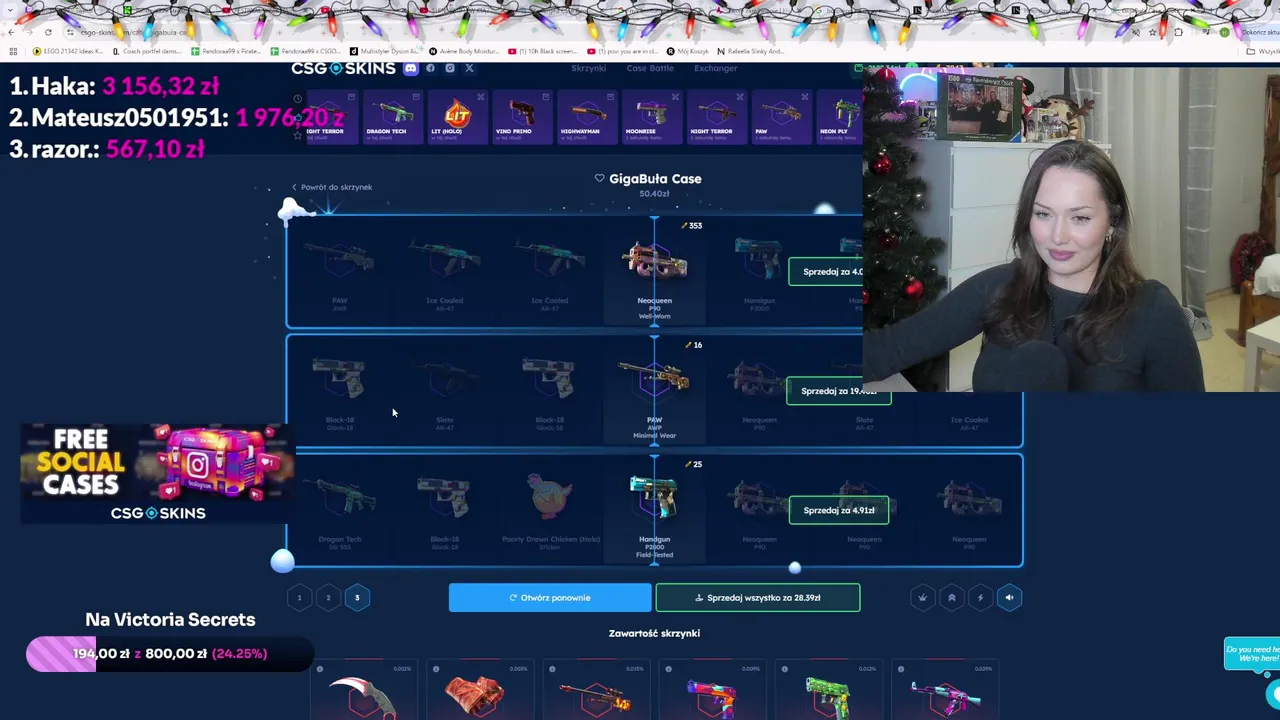Go back with the browser back arrow
1280x720 pixels.
pyautogui.click(x=12, y=32)
